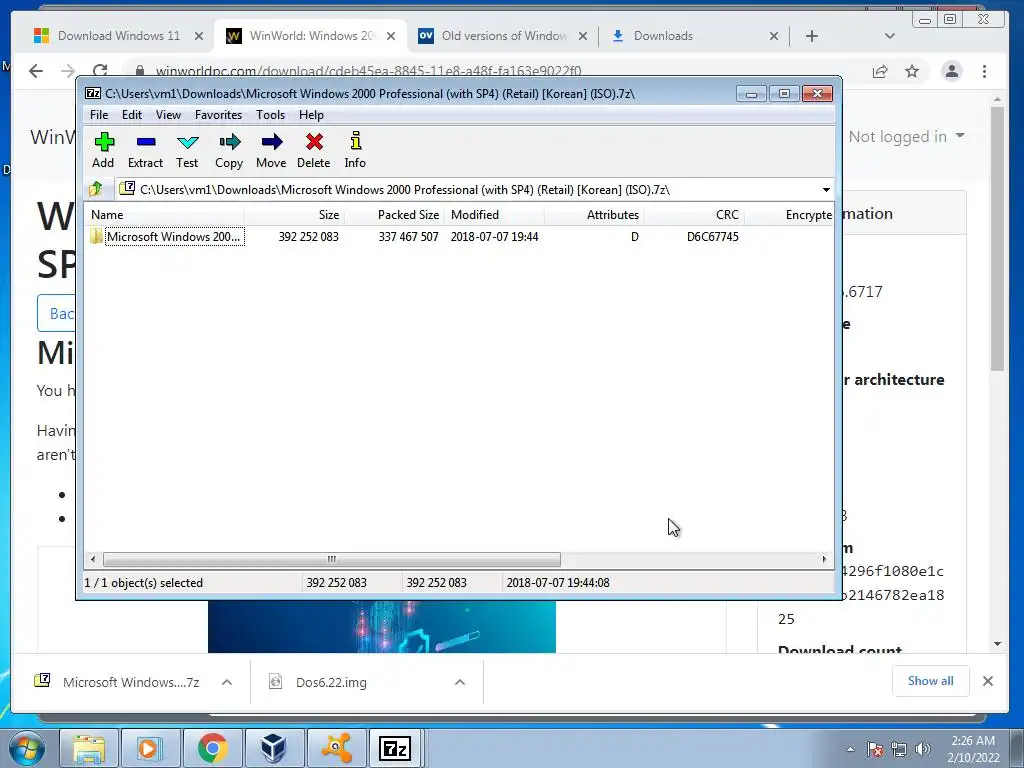Show hidden tray icons arrow

coord(850,749)
